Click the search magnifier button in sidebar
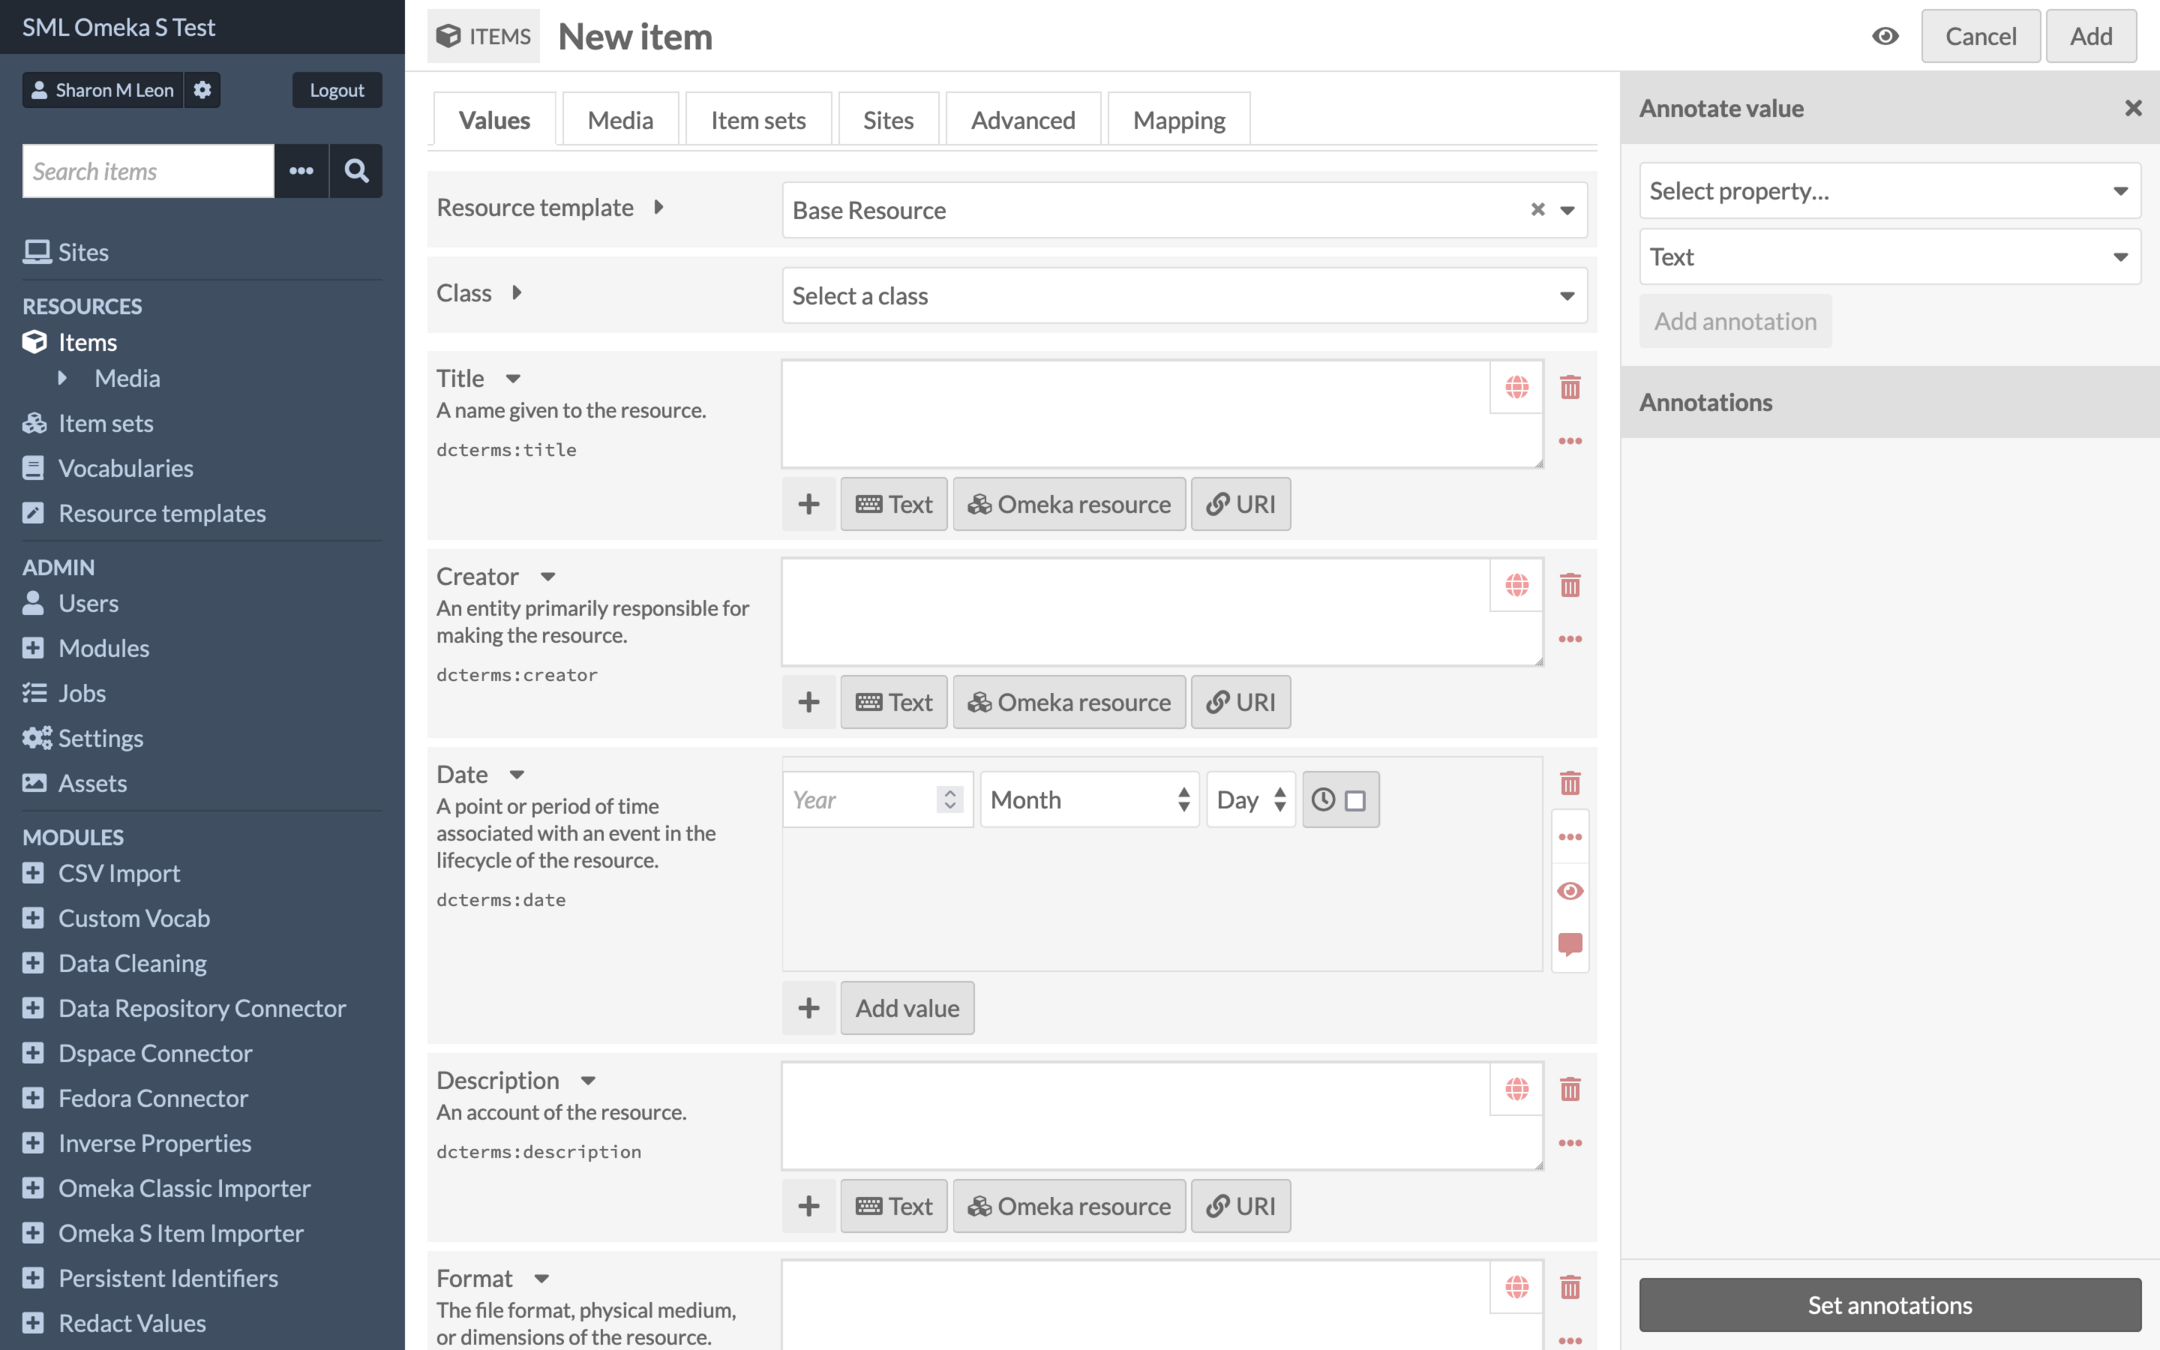 (x=356, y=171)
